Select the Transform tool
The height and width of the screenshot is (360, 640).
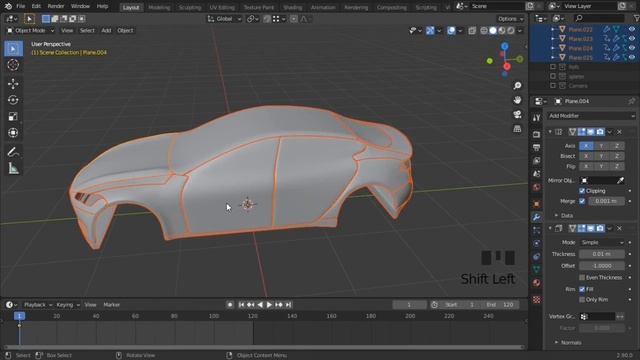pyautogui.click(x=13, y=133)
